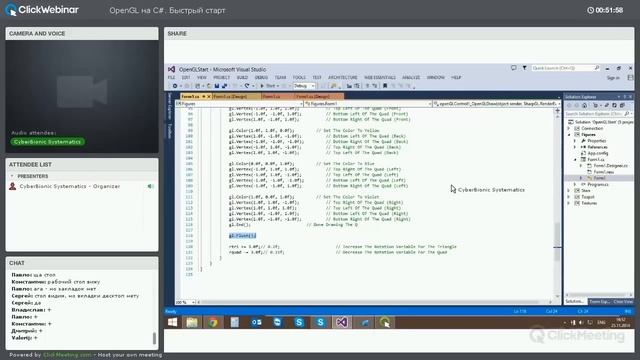The image size is (640, 360).
Task: Open the Debug configuration dropdown
Action: tap(304, 86)
